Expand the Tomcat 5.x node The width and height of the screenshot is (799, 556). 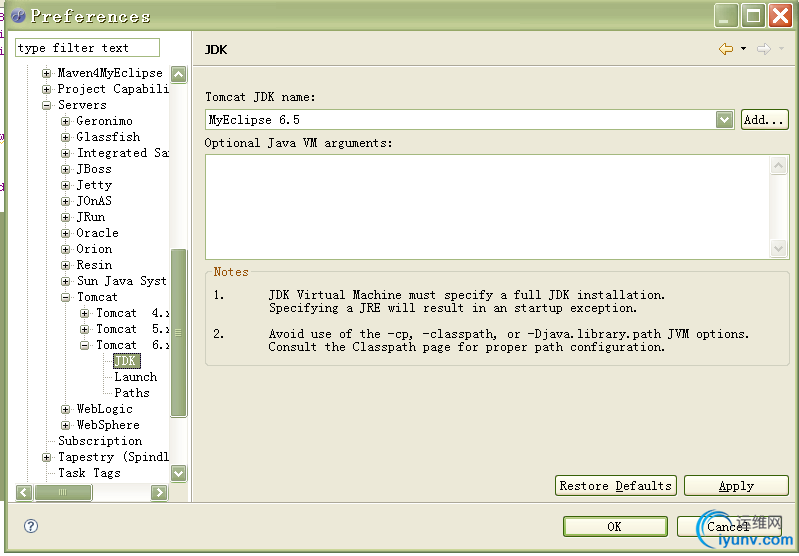[85, 329]
